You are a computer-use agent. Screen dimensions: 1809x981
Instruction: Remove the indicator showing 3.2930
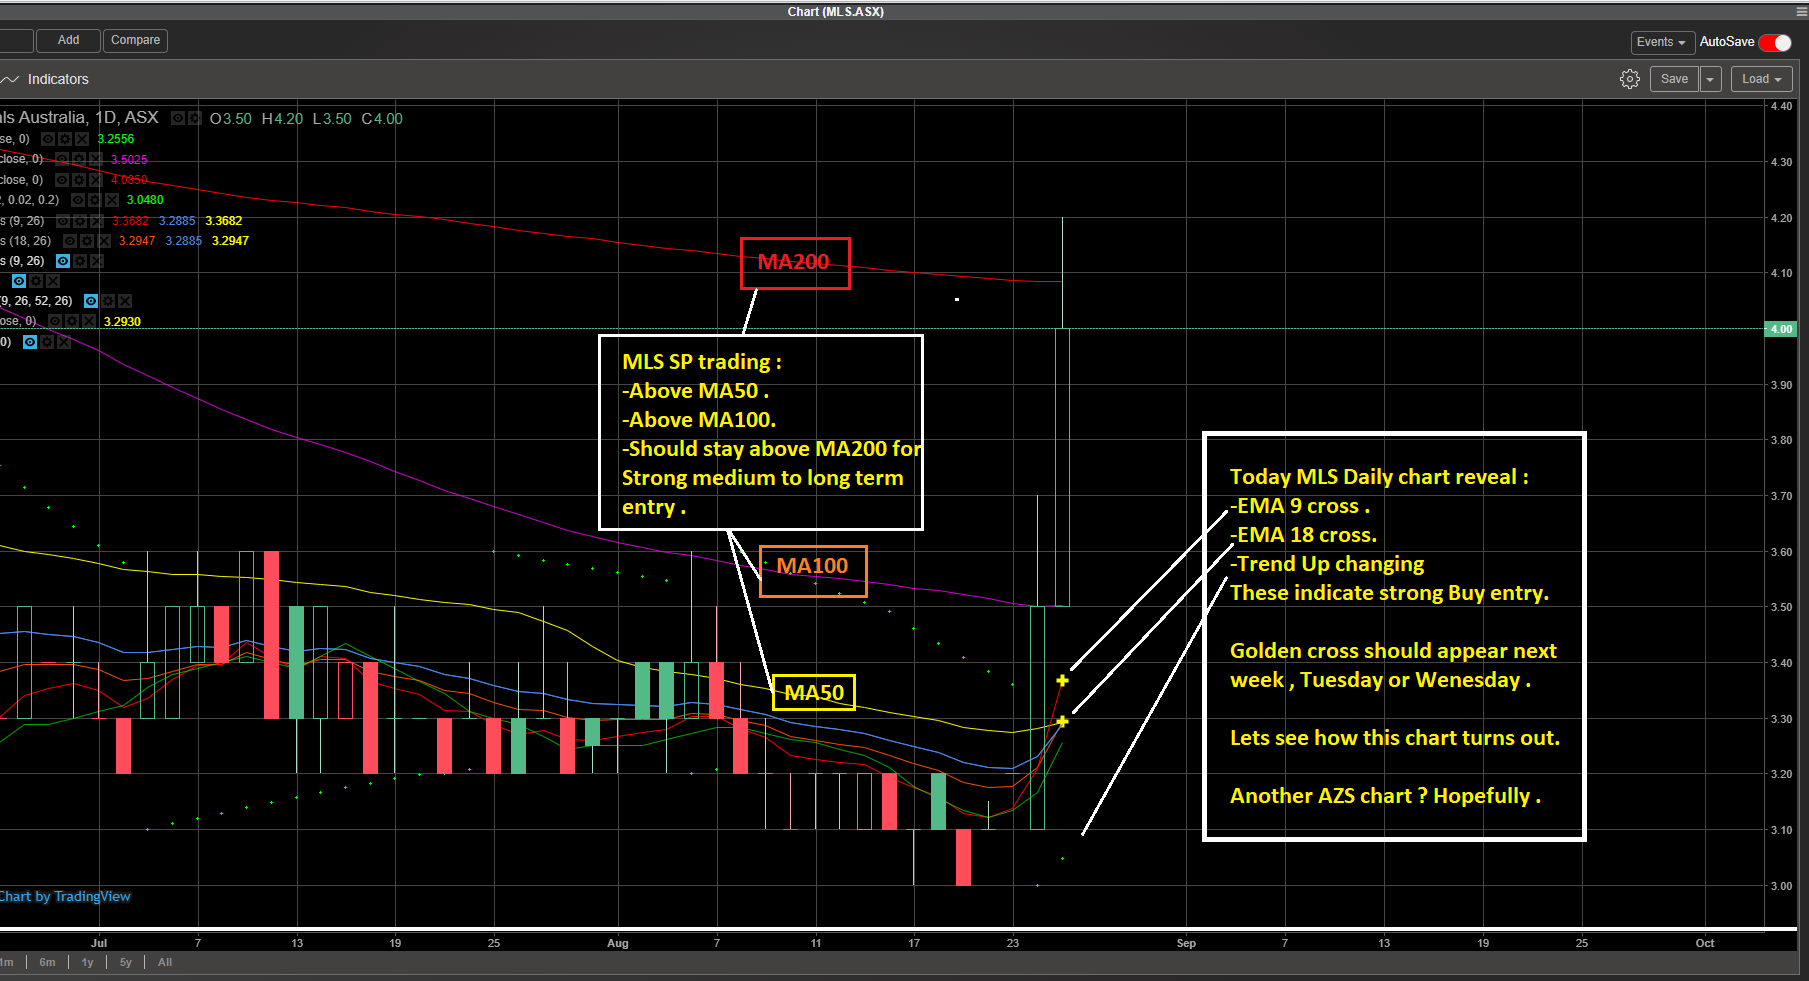(x=89, y=321)
